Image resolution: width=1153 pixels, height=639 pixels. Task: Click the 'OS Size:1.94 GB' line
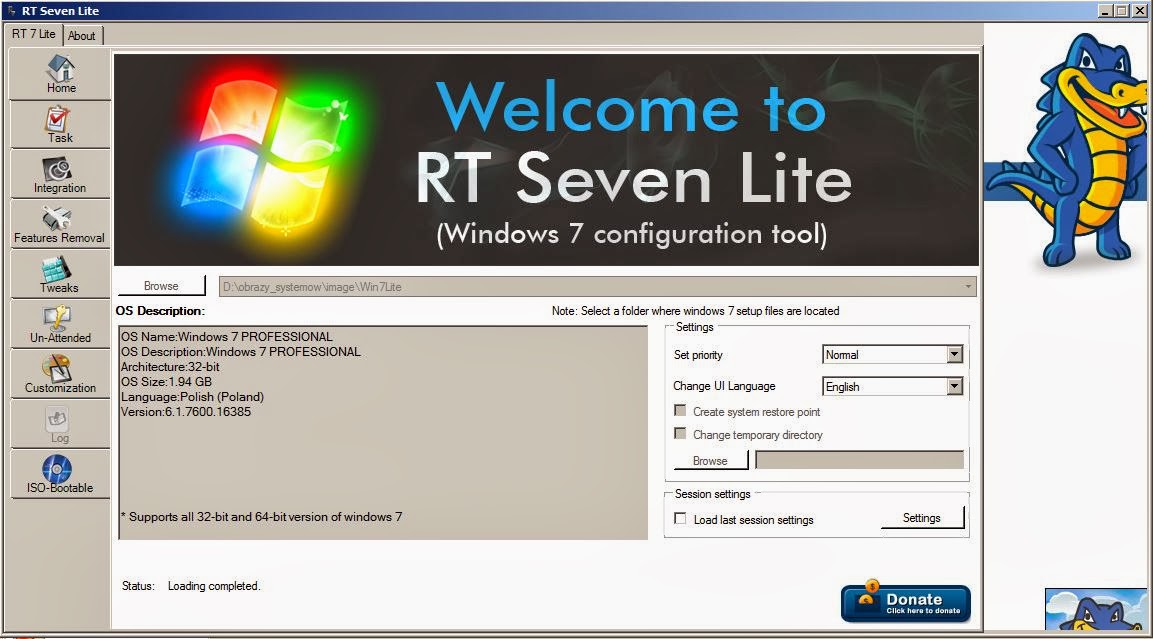[x=166, y=382]
